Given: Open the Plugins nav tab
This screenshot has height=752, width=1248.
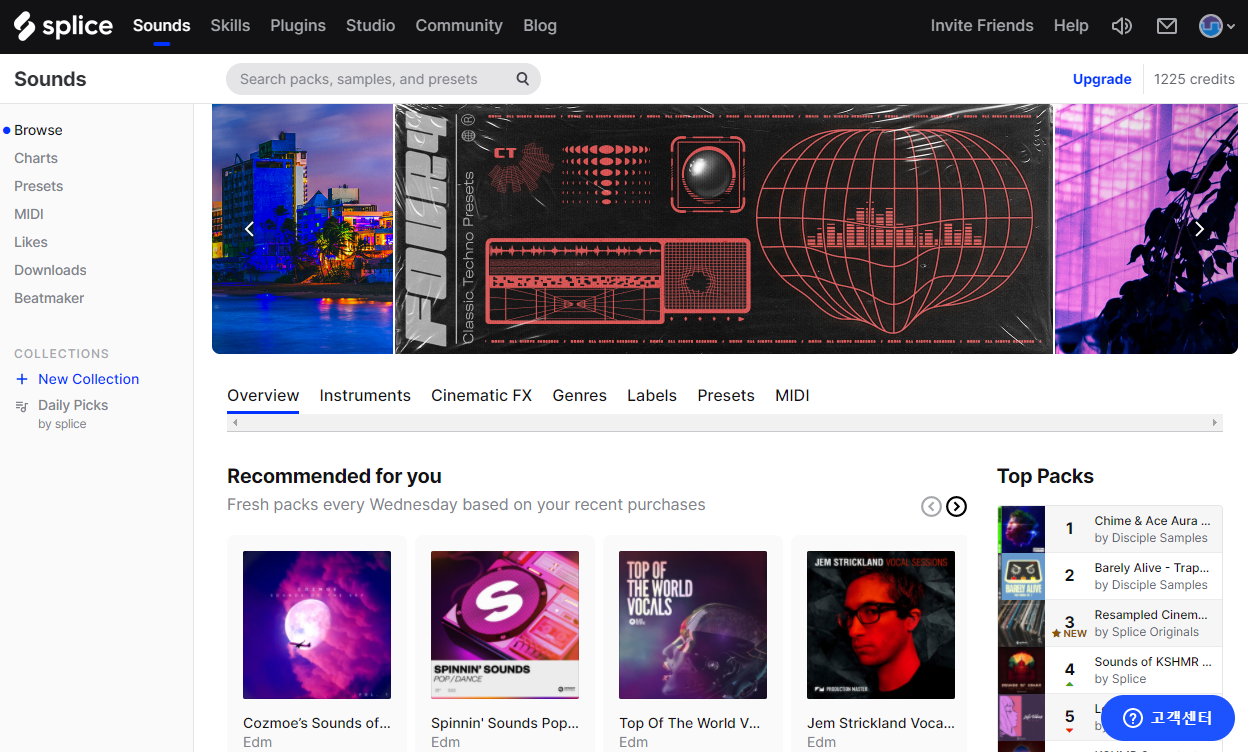Looking at the screenshot, I should [x=298, y=26].
